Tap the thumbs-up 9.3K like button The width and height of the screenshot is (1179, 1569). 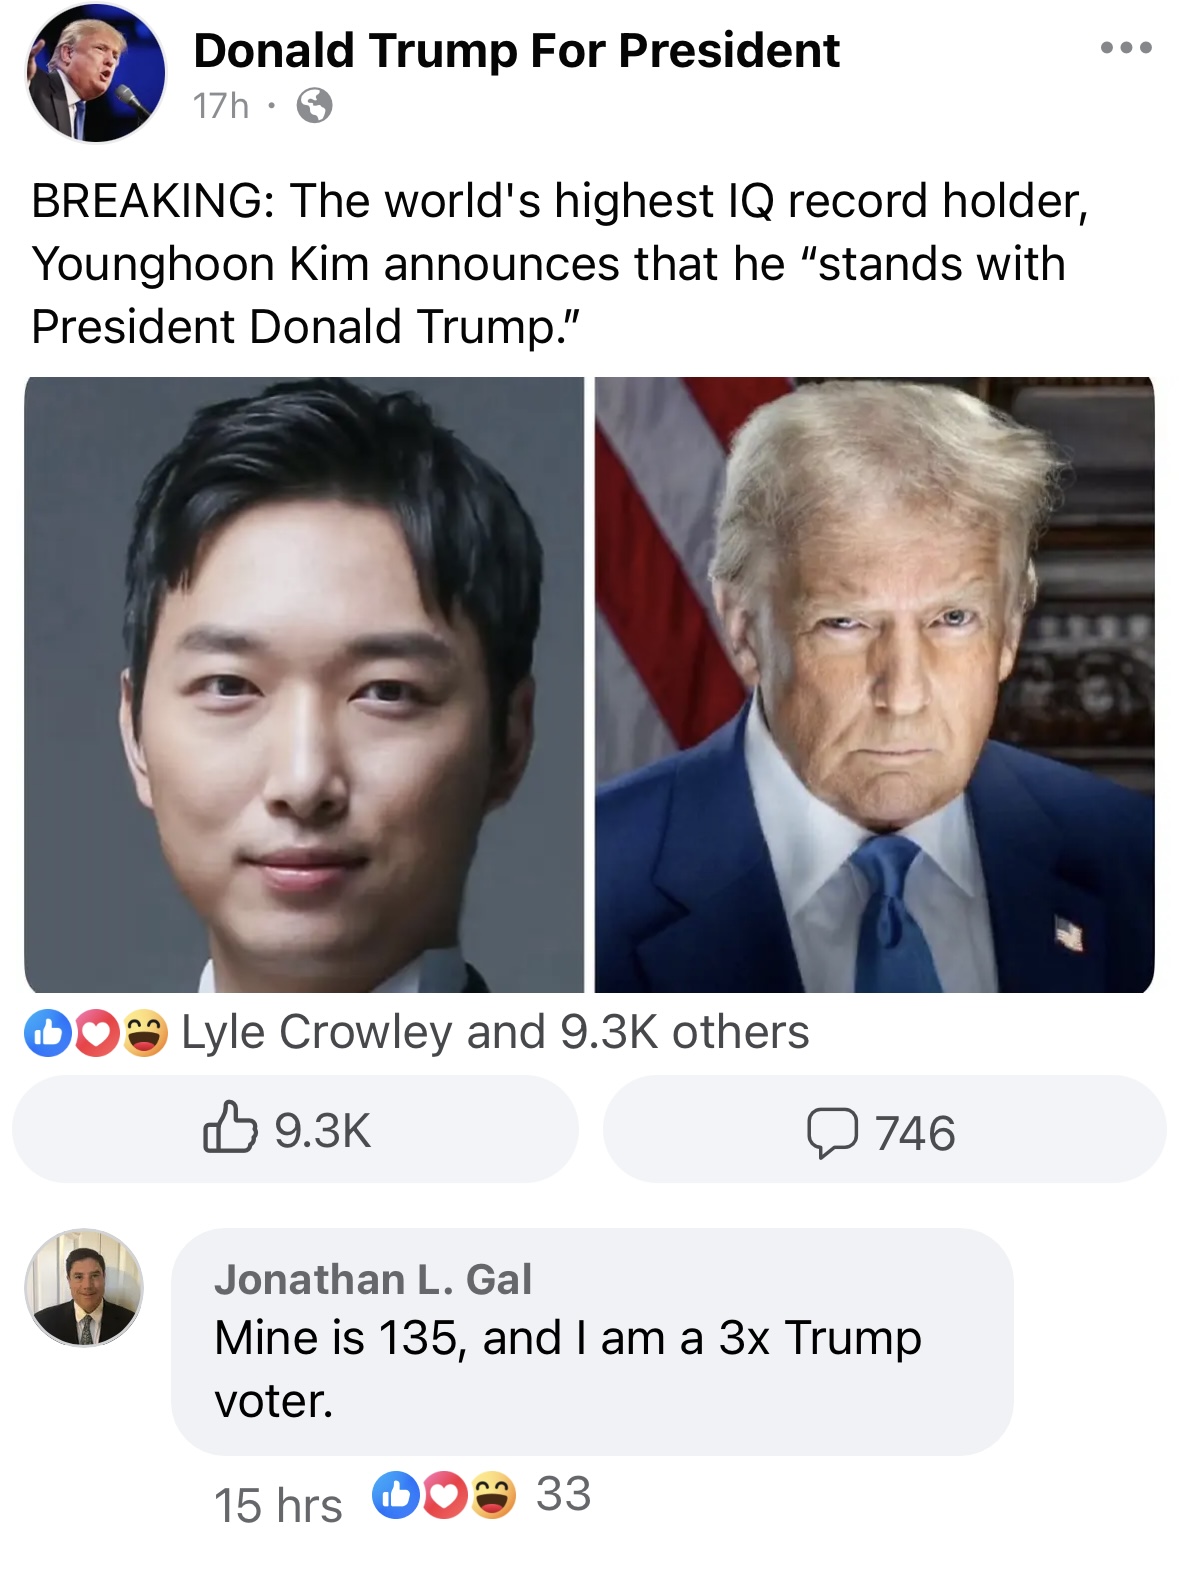point(295,1129)
